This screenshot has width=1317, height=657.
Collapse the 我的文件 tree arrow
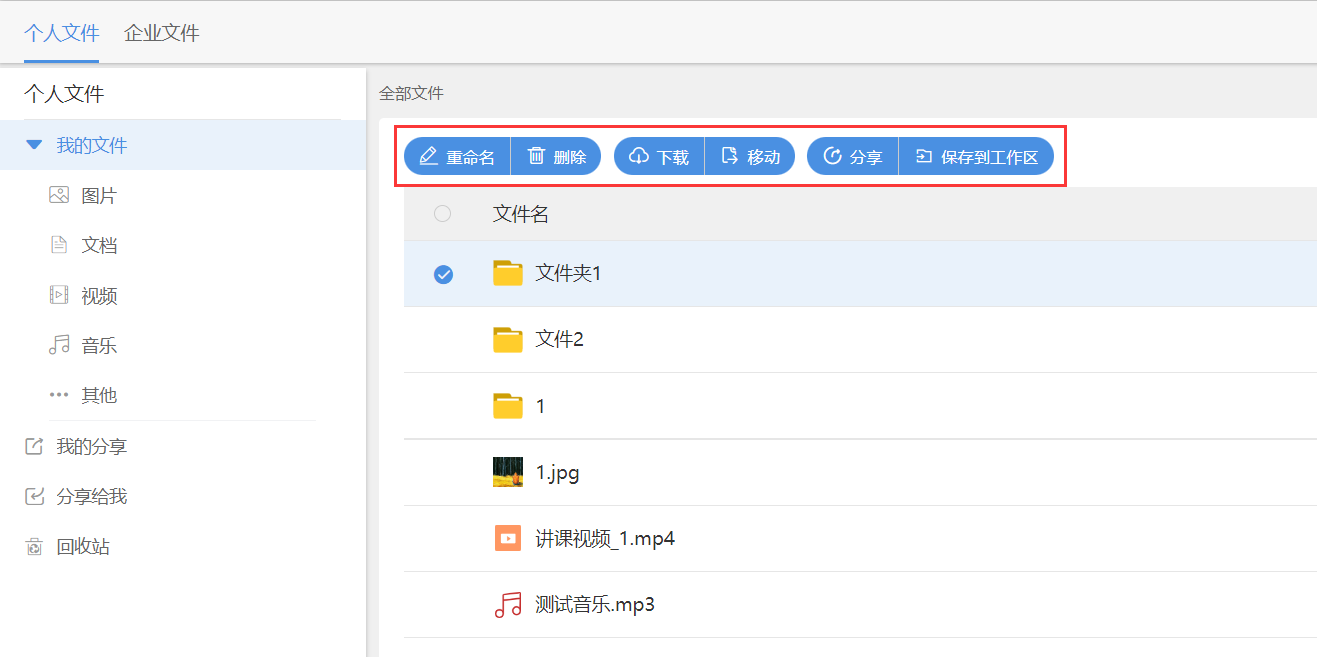pos(34,146)
